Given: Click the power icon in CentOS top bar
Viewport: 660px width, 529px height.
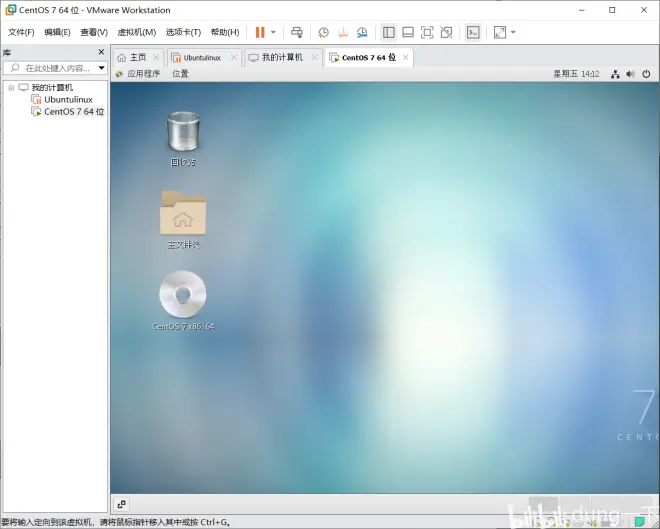Looking at the screenshot, I should click(646, 74).
